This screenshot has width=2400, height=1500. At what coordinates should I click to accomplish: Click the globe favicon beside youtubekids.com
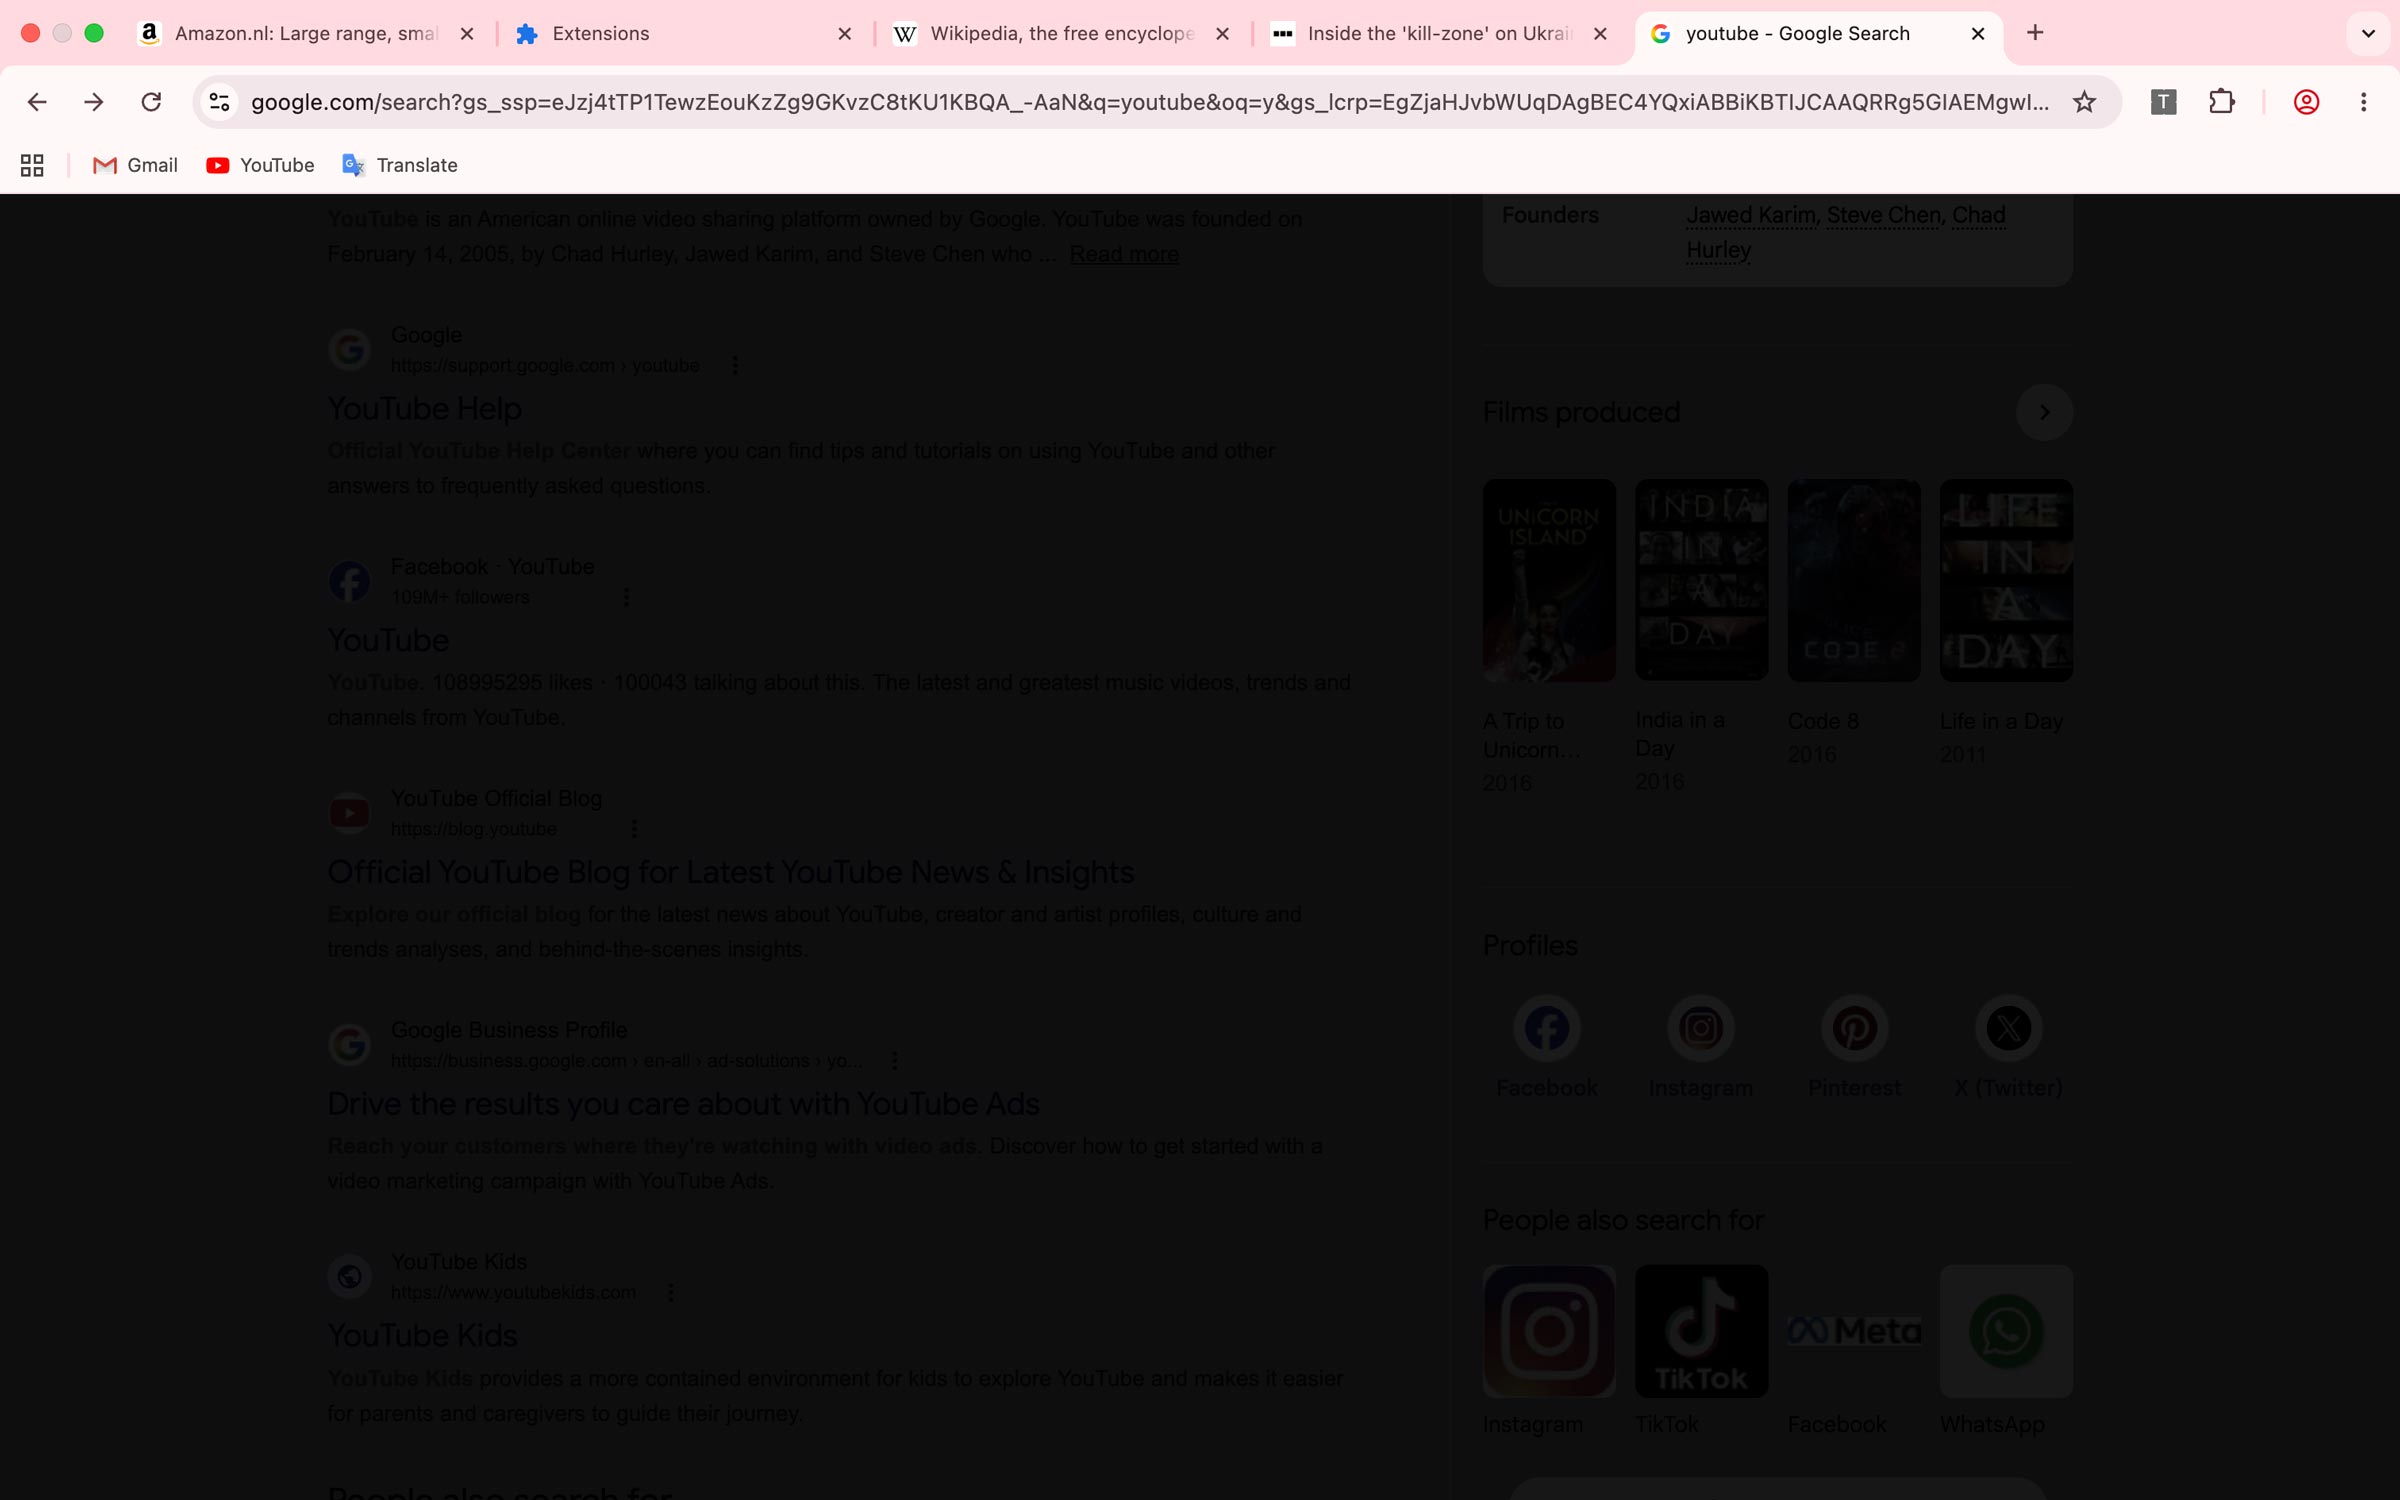349,1276
